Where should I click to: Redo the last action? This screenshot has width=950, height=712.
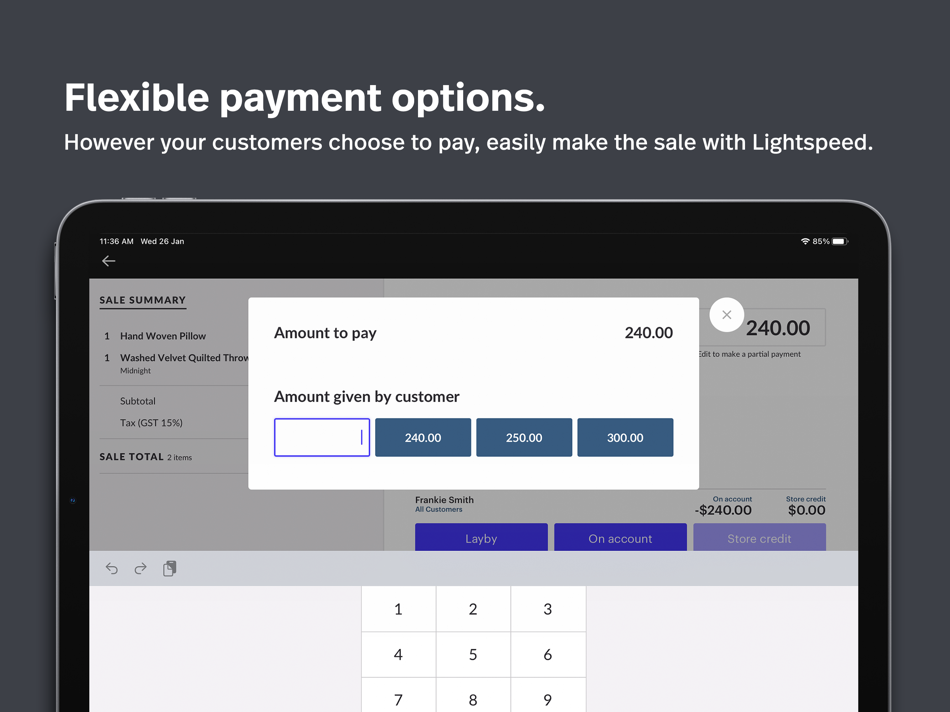click(139, 568)
